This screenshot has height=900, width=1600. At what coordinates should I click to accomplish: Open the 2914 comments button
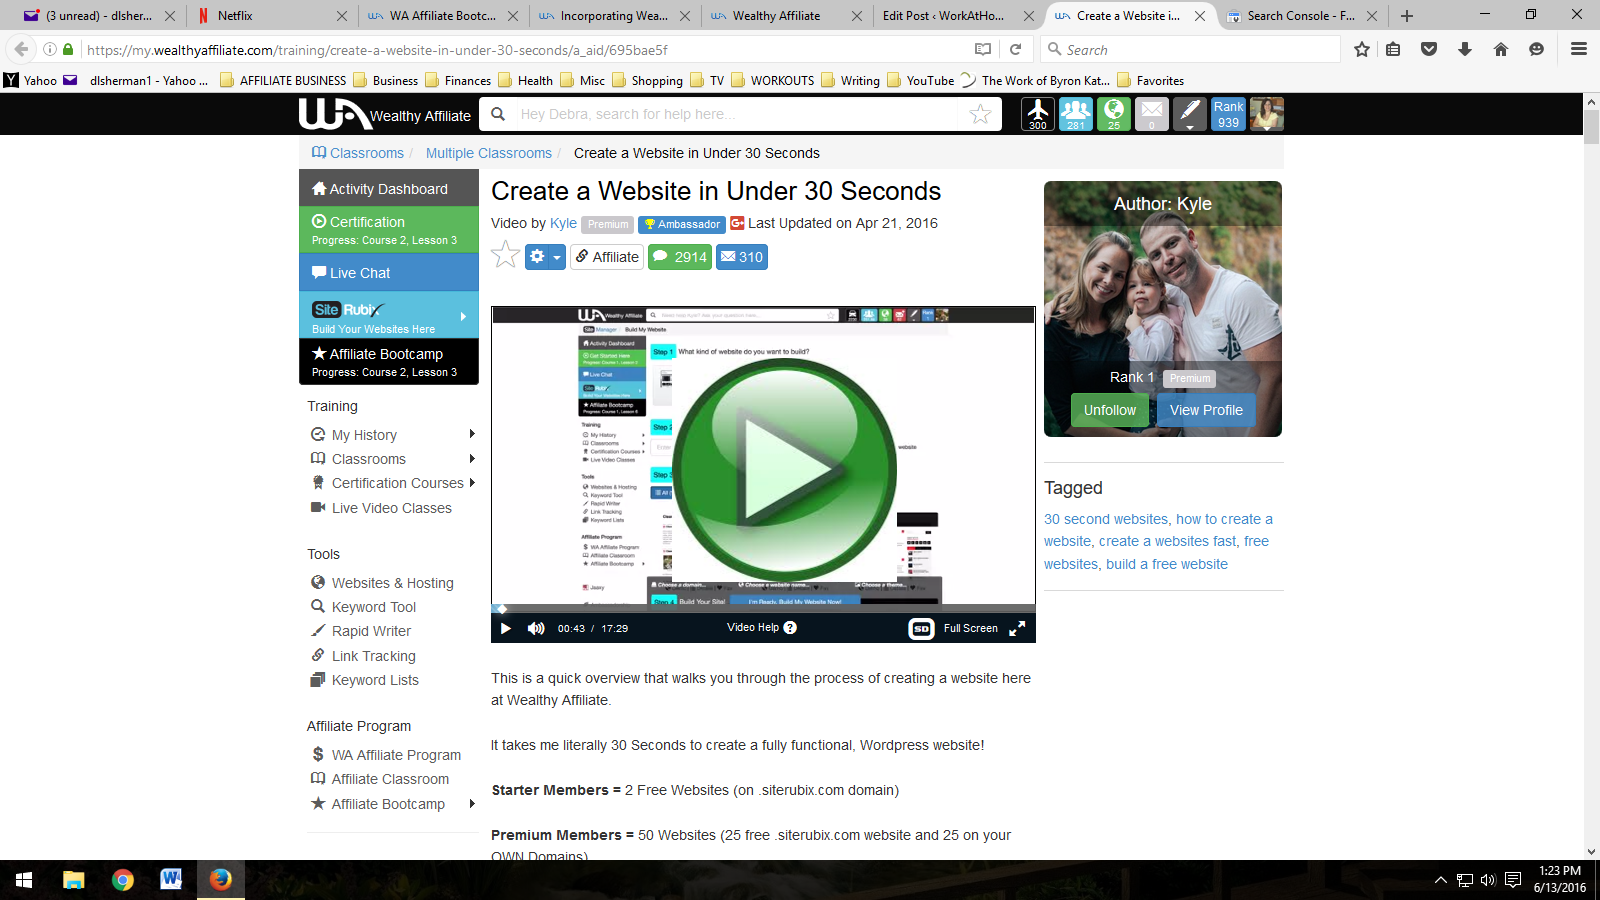click(680, 257)
